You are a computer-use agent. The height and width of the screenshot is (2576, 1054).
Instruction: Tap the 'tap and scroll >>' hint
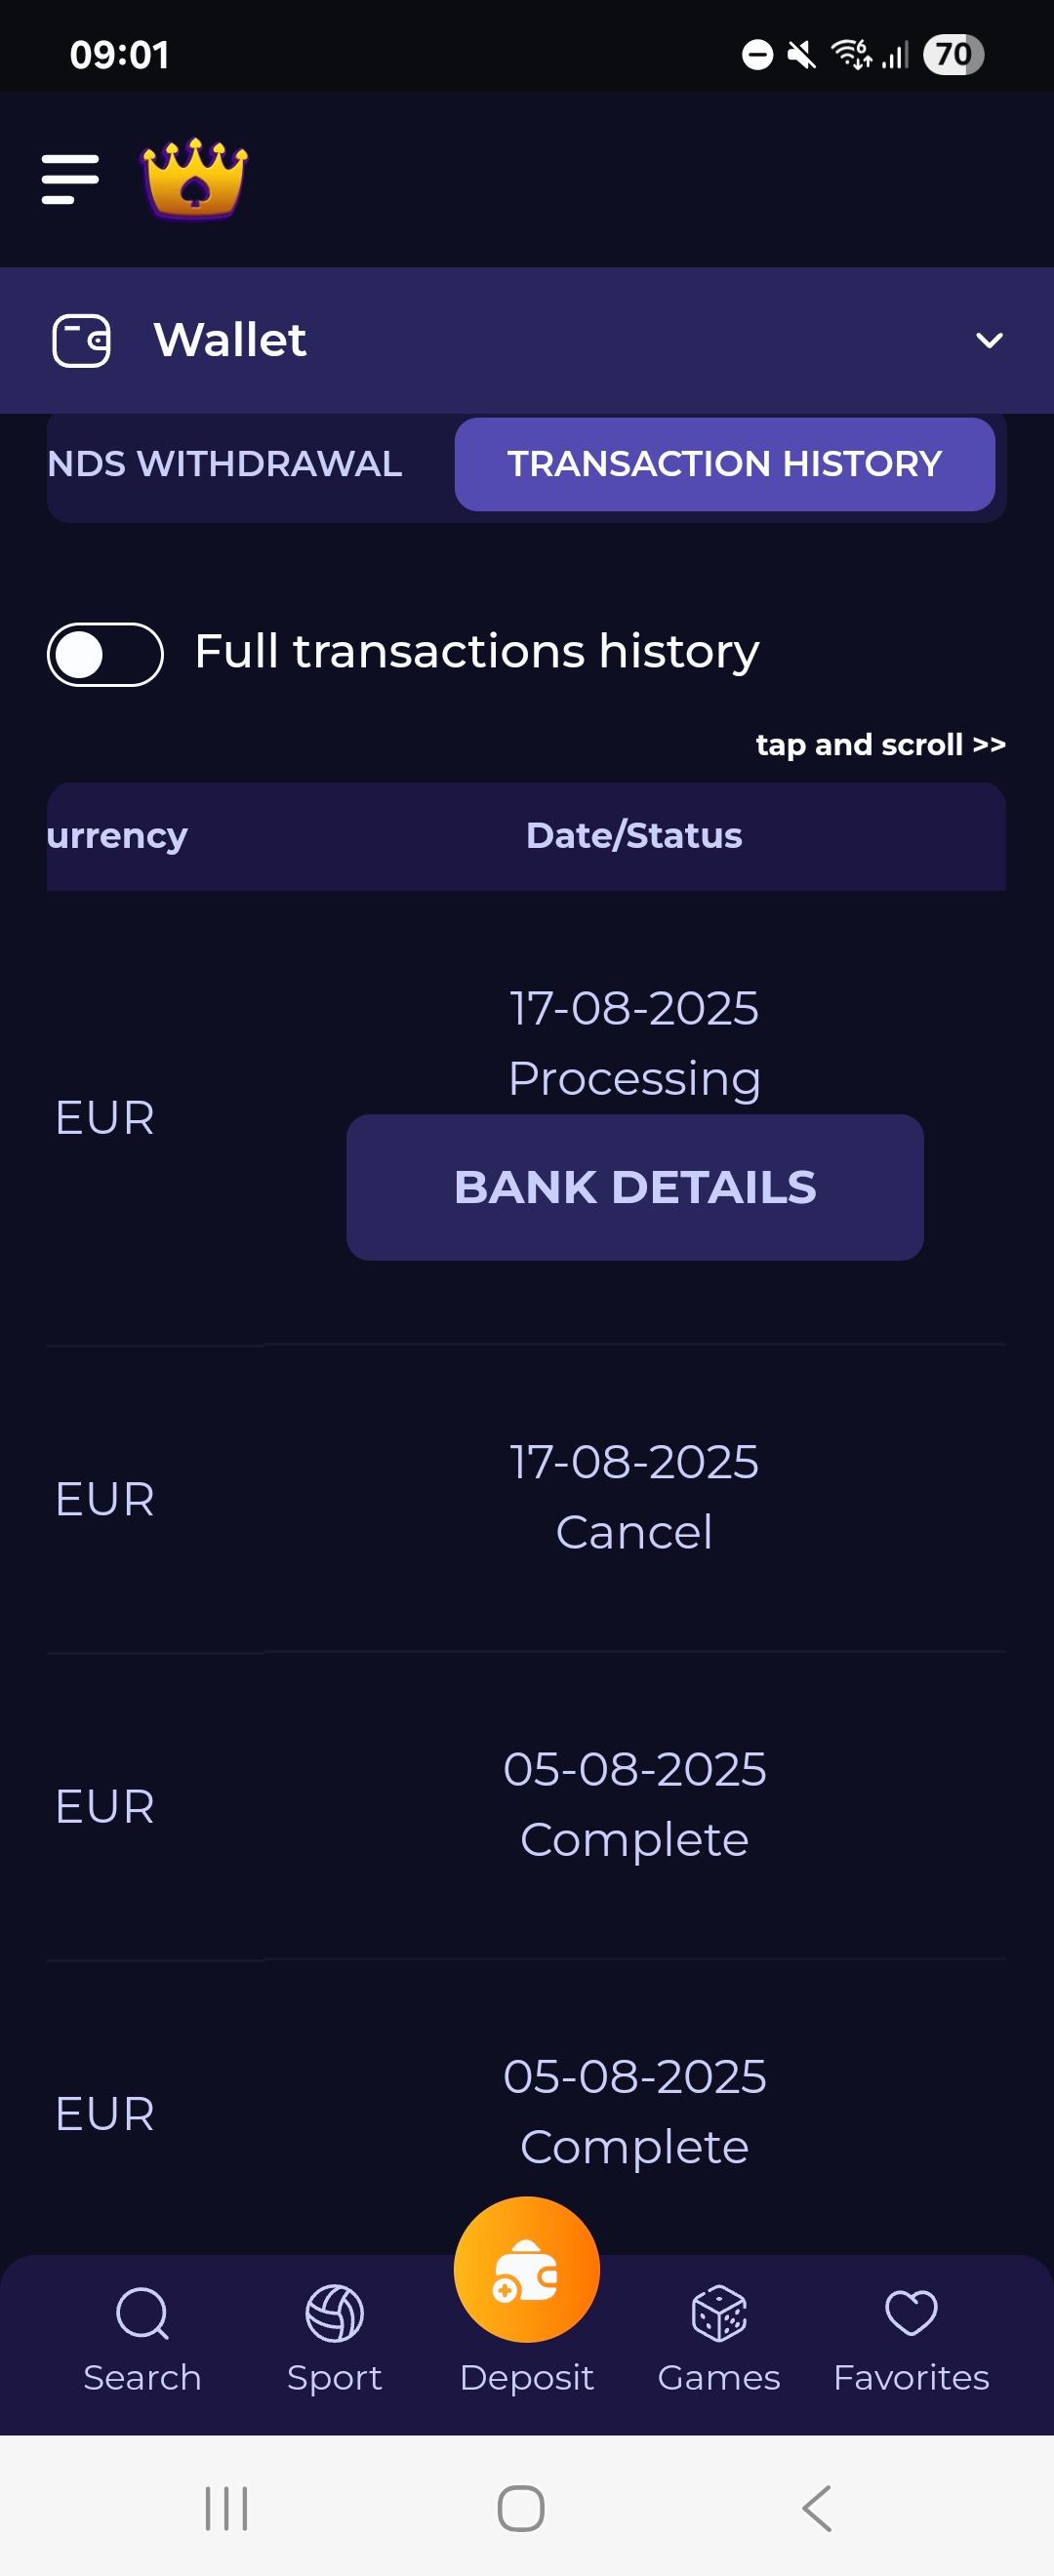tap(880, 745)
